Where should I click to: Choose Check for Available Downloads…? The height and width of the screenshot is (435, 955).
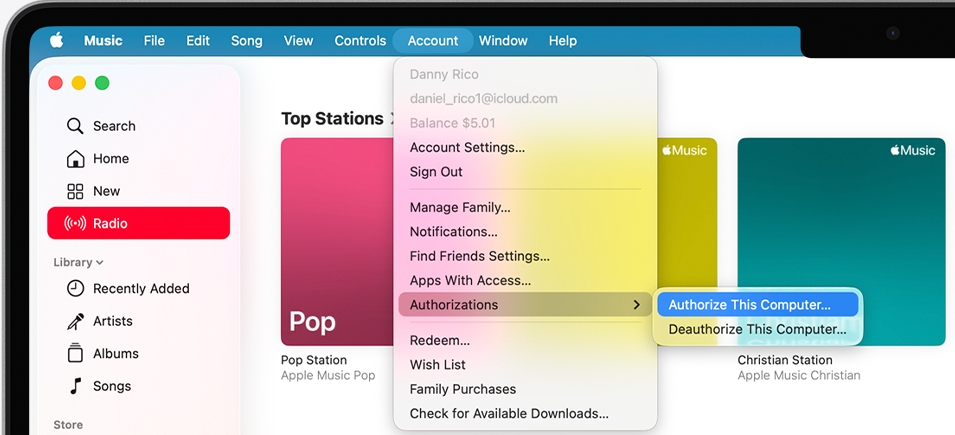[x=525, y=414]
